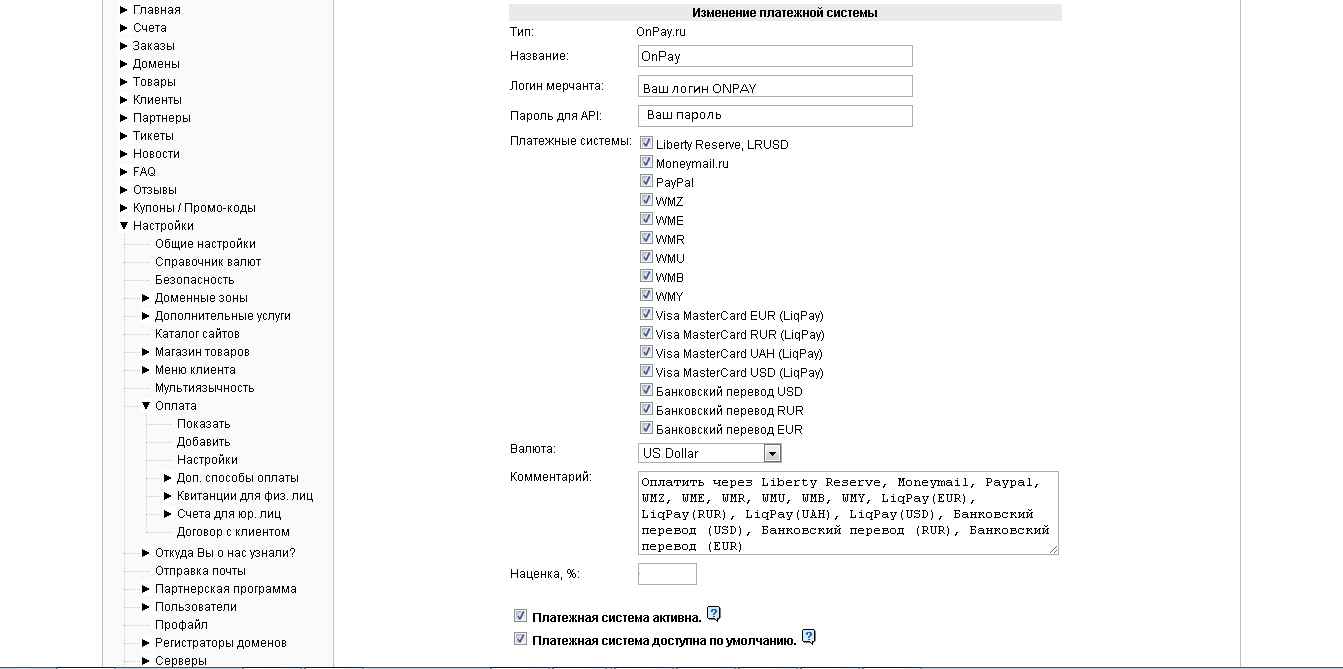Uncheck the PayPal payment system checkbox

(646, 181)
